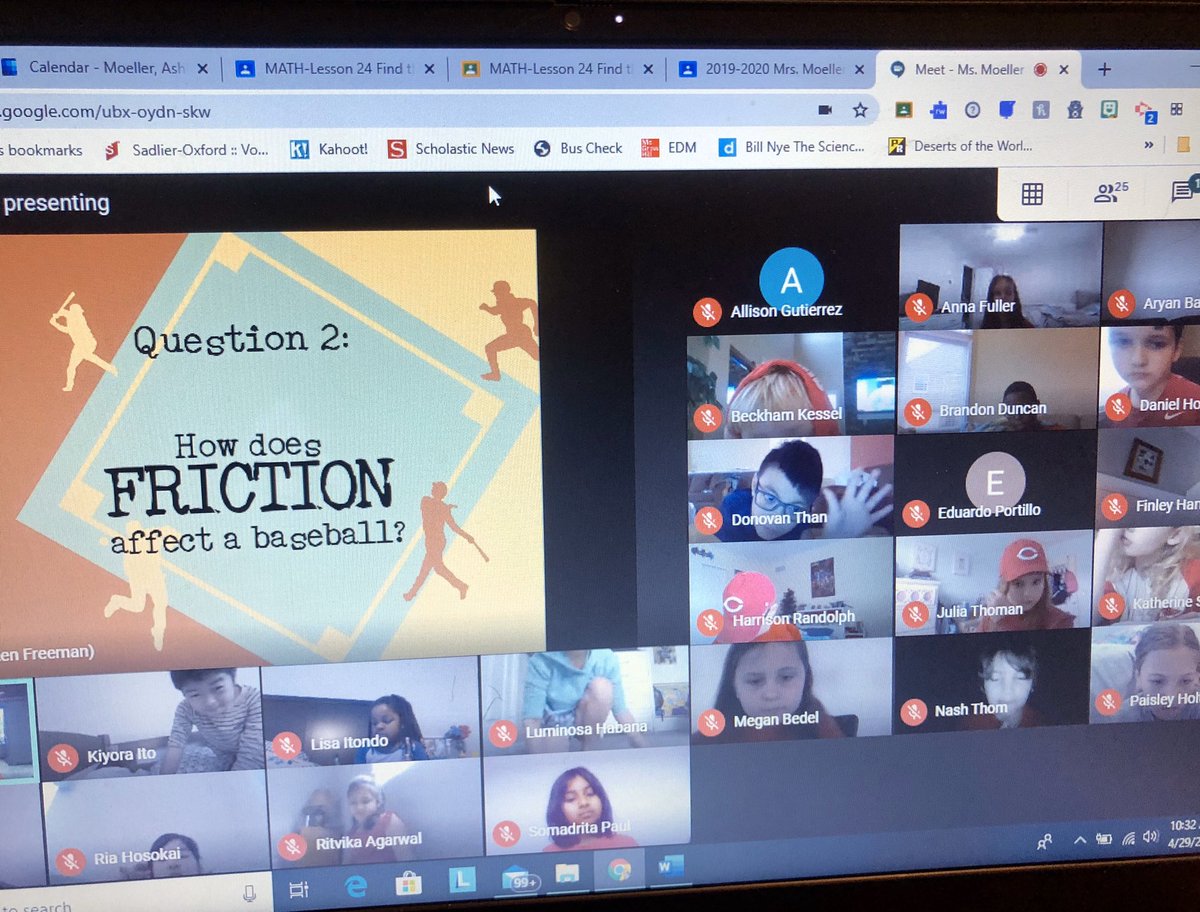Click Donovan Than muted microphone icon
Image resolution: width=1200 pixels, height=912 pixels.
709,520
